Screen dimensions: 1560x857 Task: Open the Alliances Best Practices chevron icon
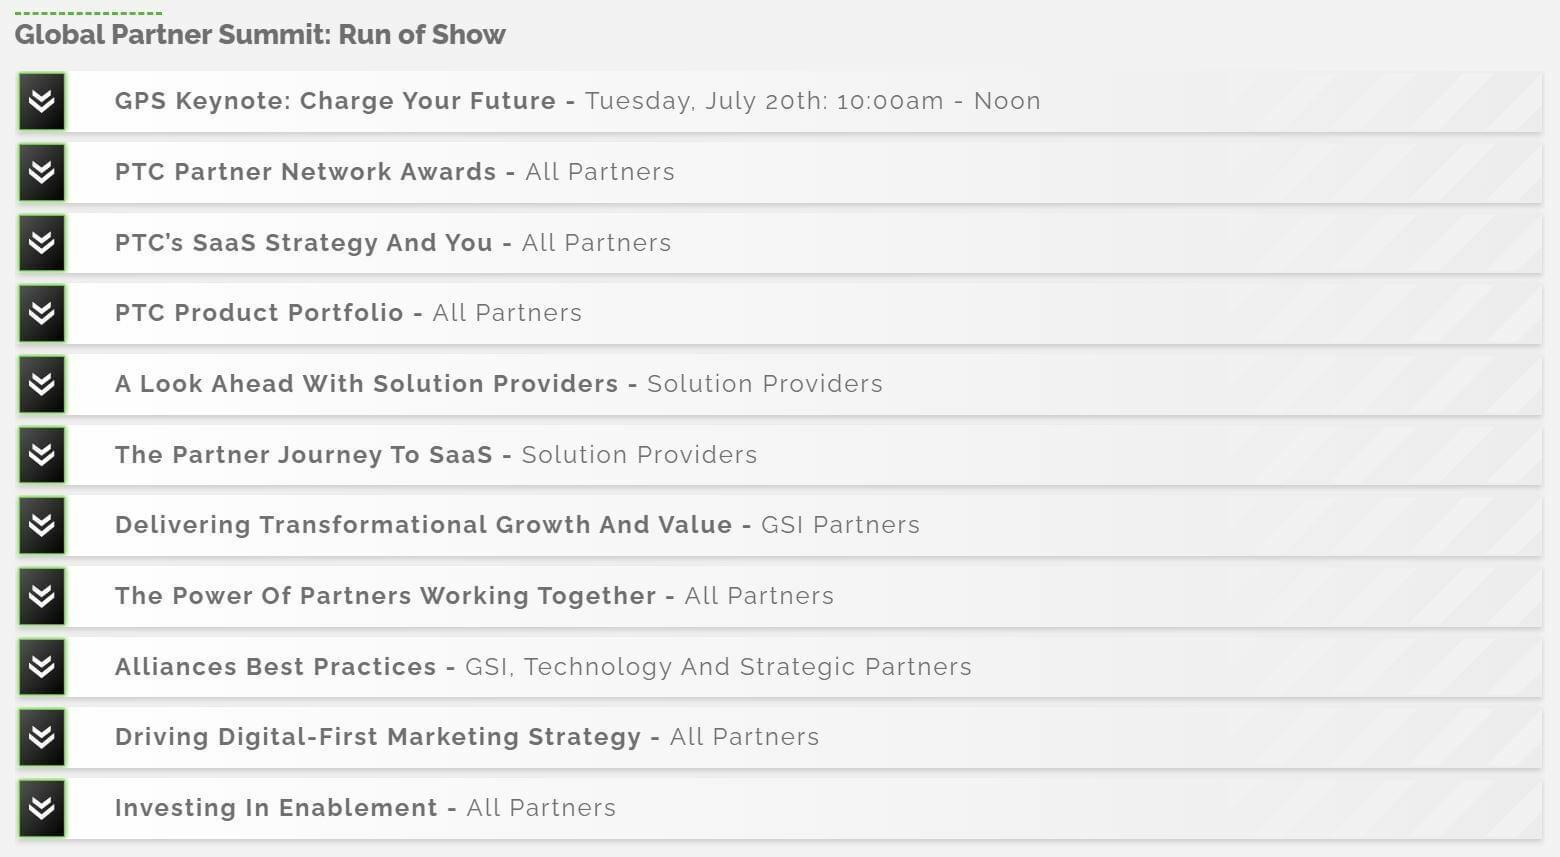[41, 667]
